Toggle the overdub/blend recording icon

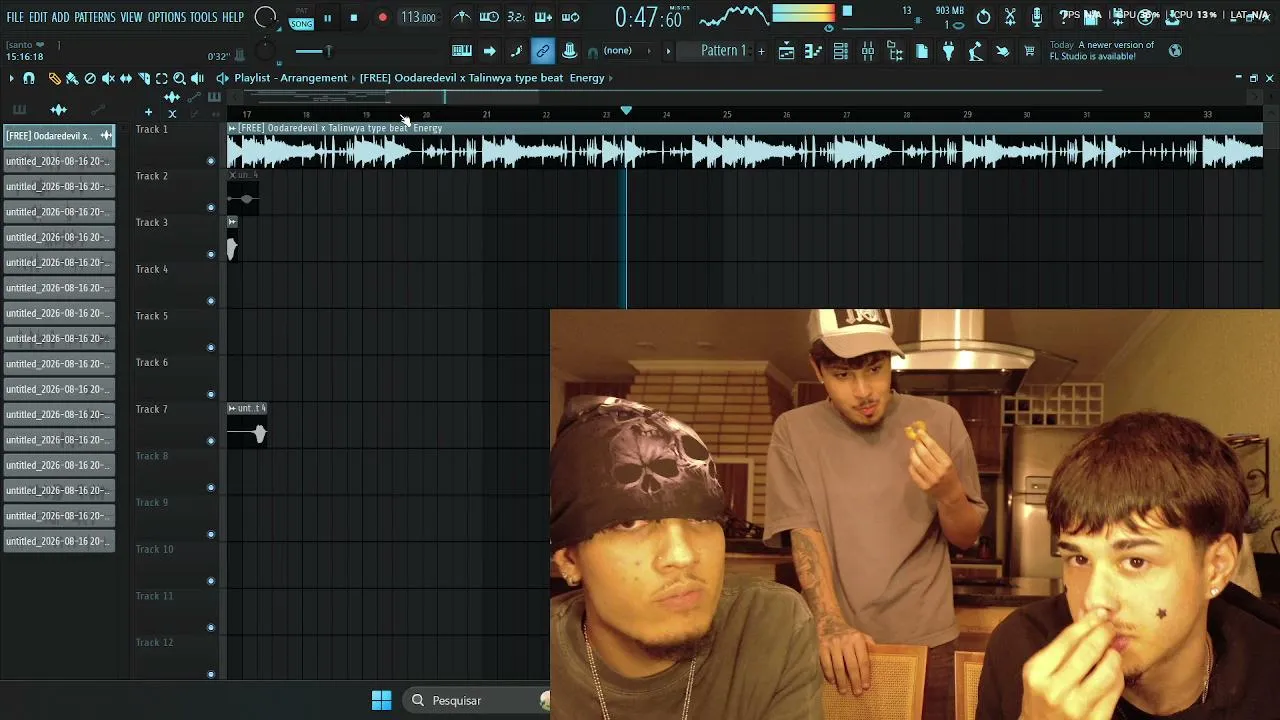543,17
